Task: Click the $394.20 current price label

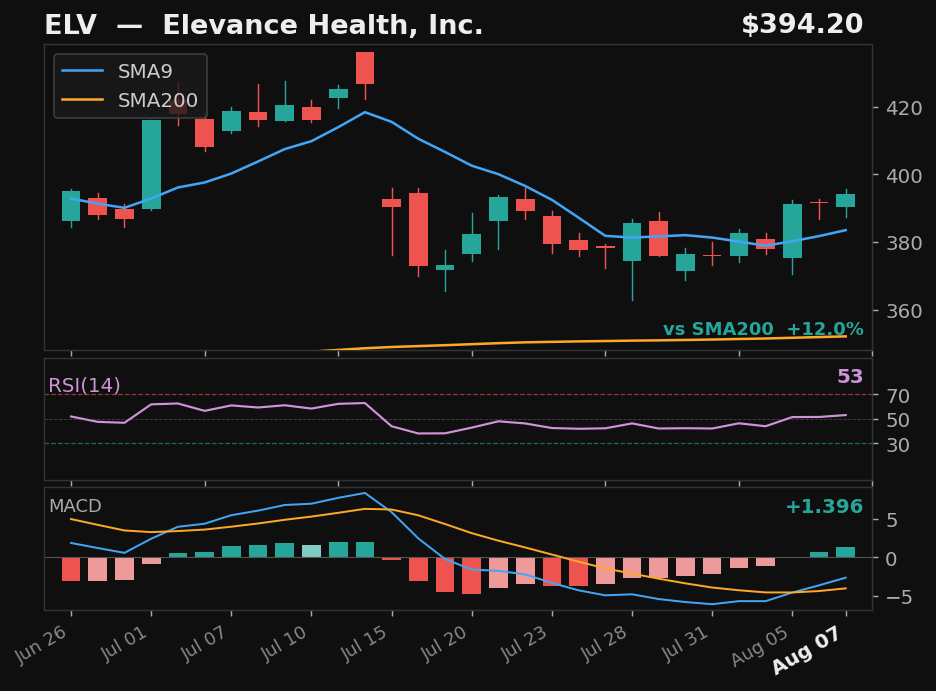Action: 802,25
